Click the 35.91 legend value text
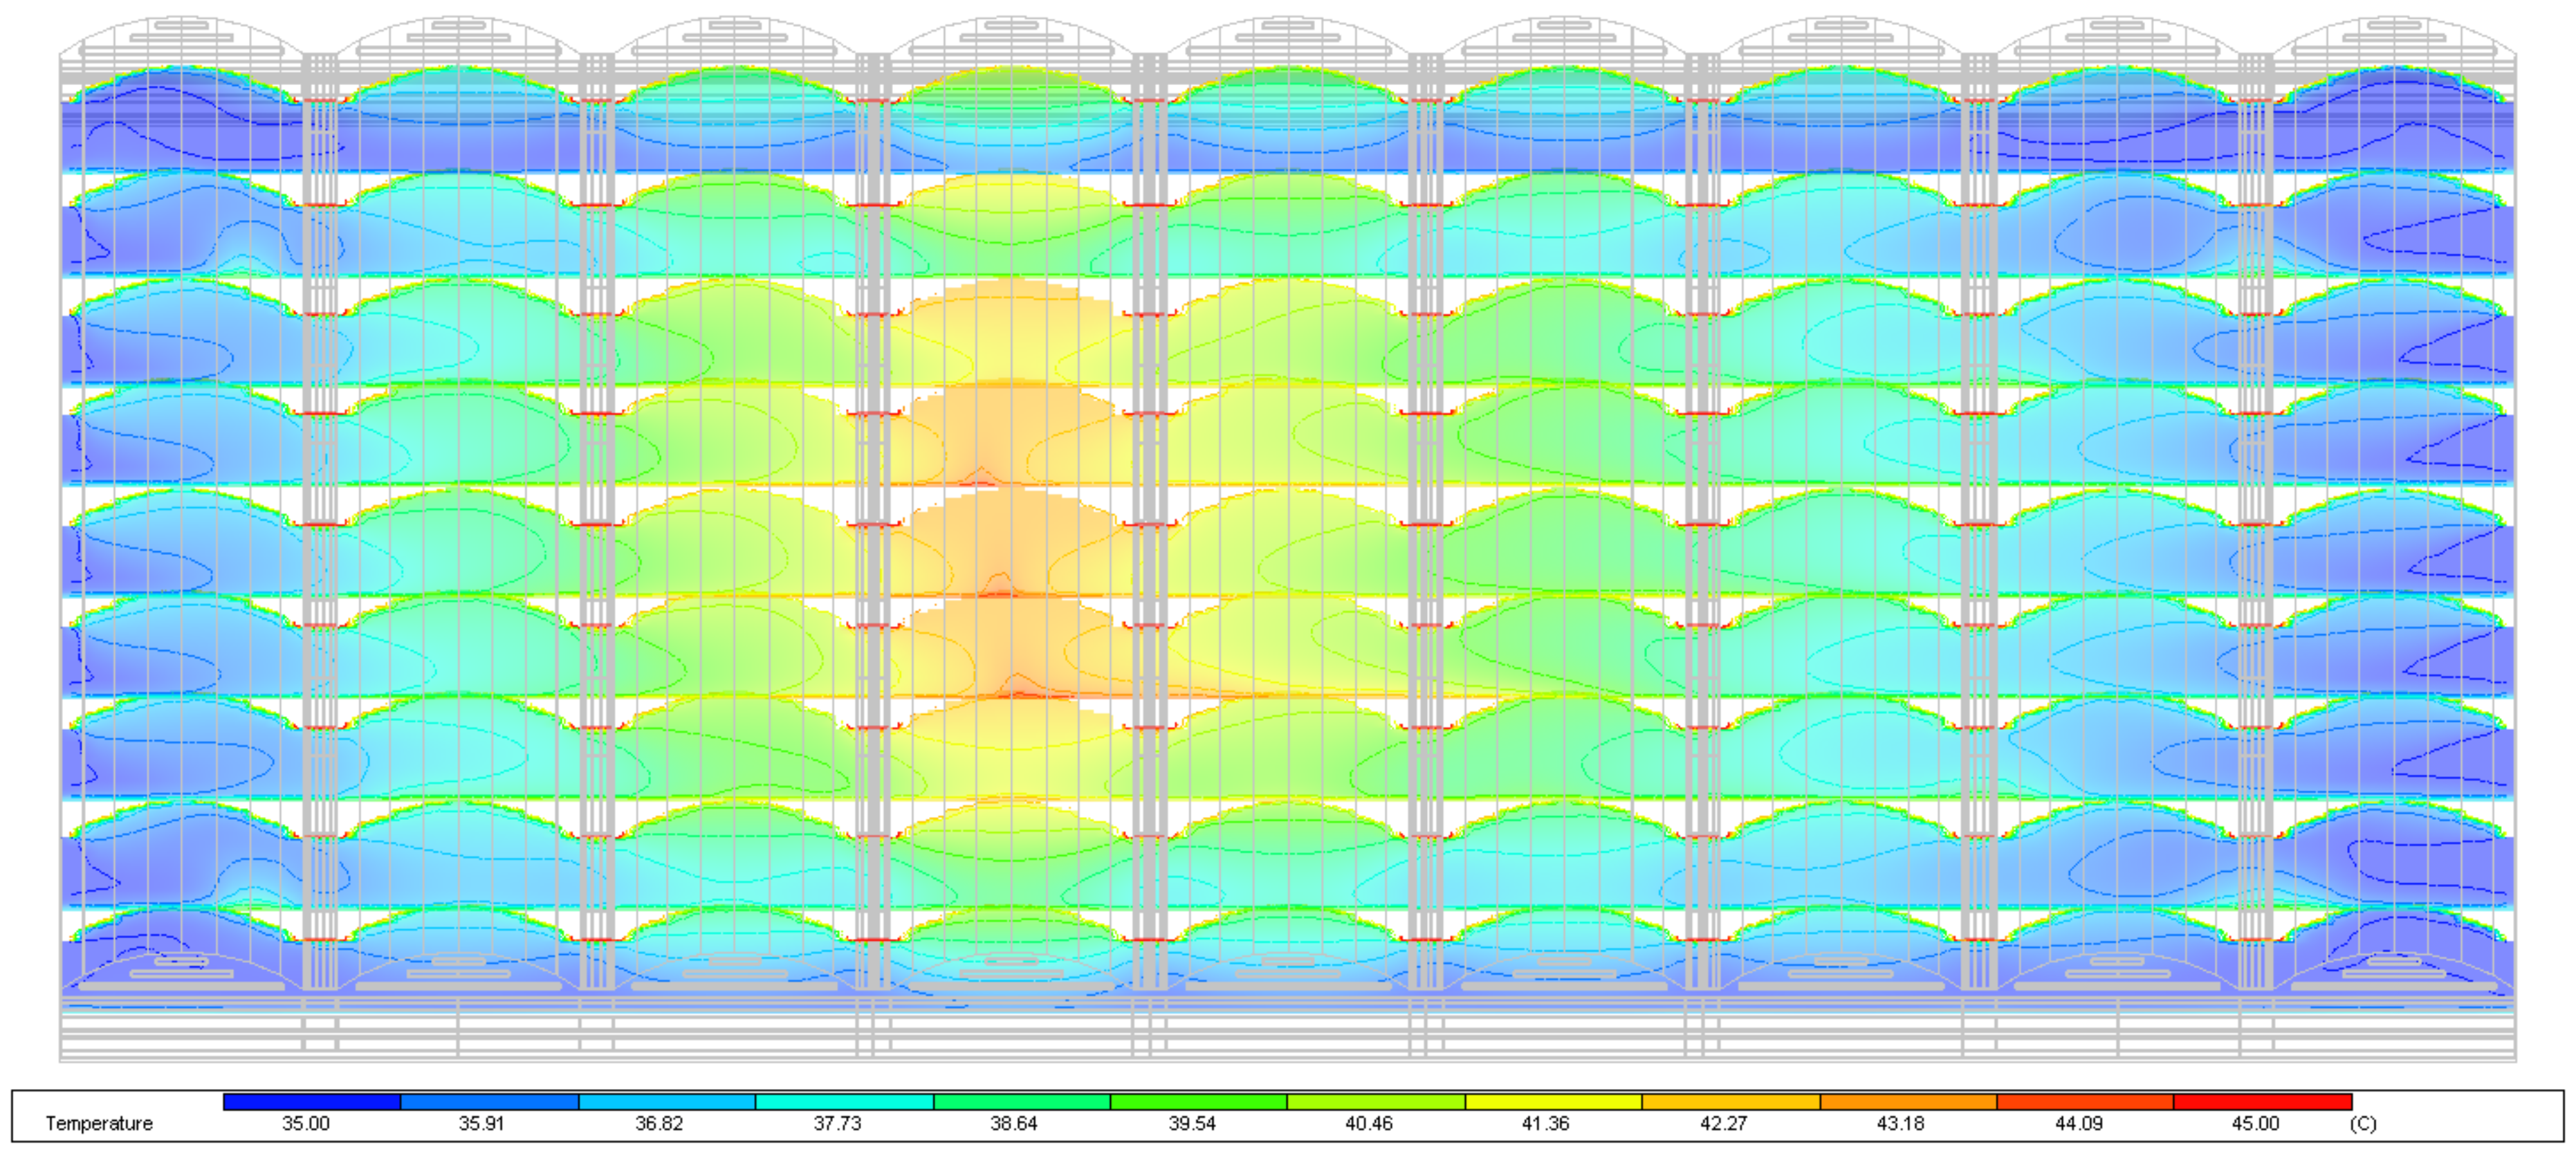Viewport: 2576px width, 1154px height. click(x=481, y=1123)
